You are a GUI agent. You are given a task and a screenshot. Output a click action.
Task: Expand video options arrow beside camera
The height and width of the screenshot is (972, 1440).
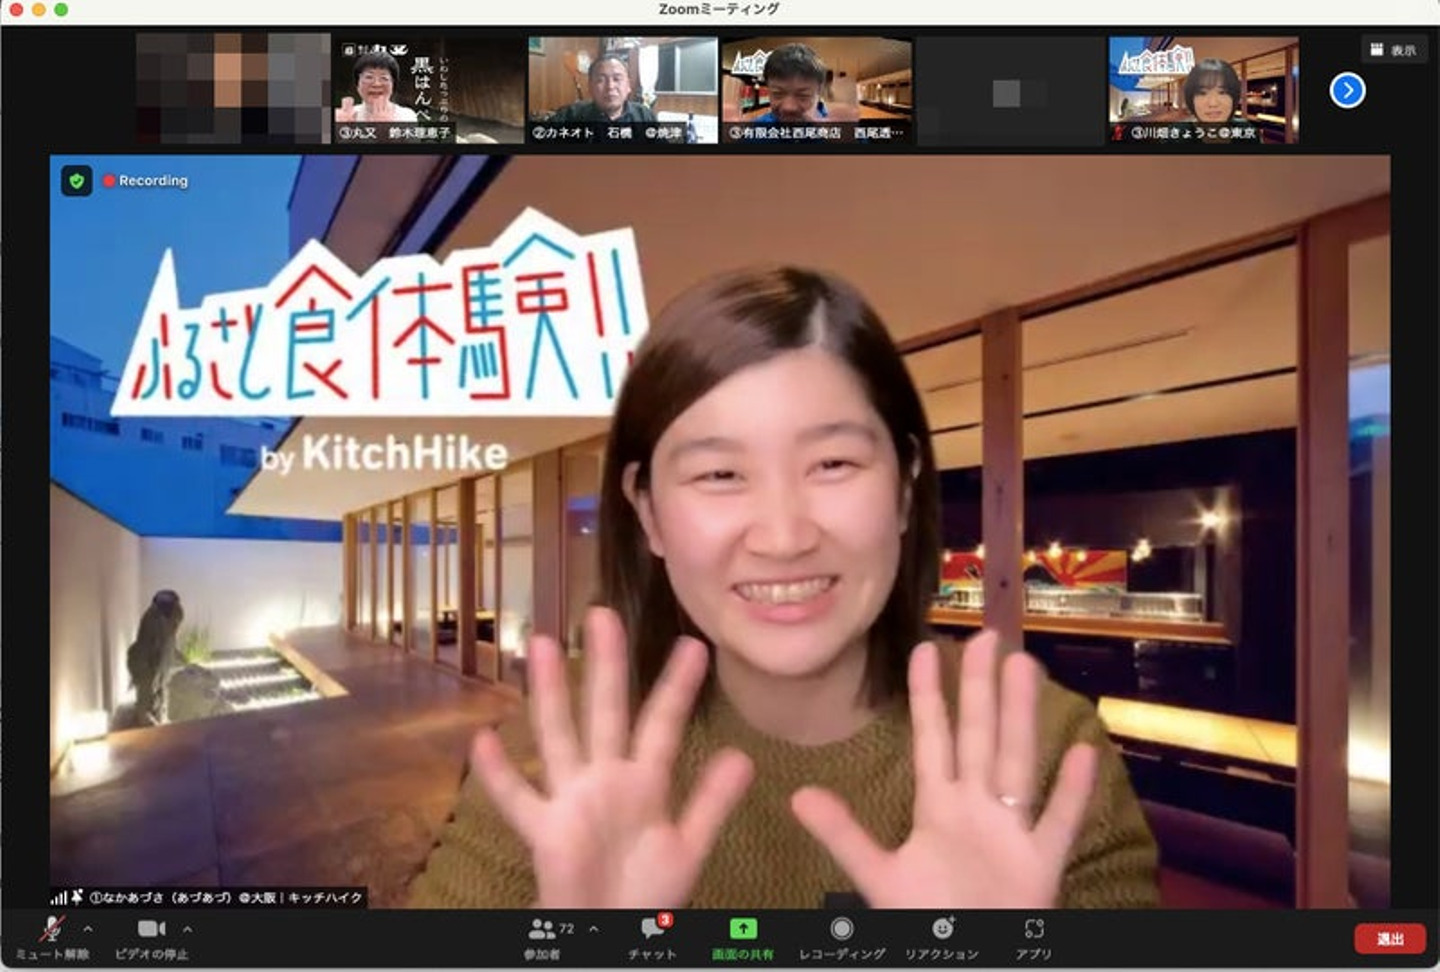click(187, 929)
